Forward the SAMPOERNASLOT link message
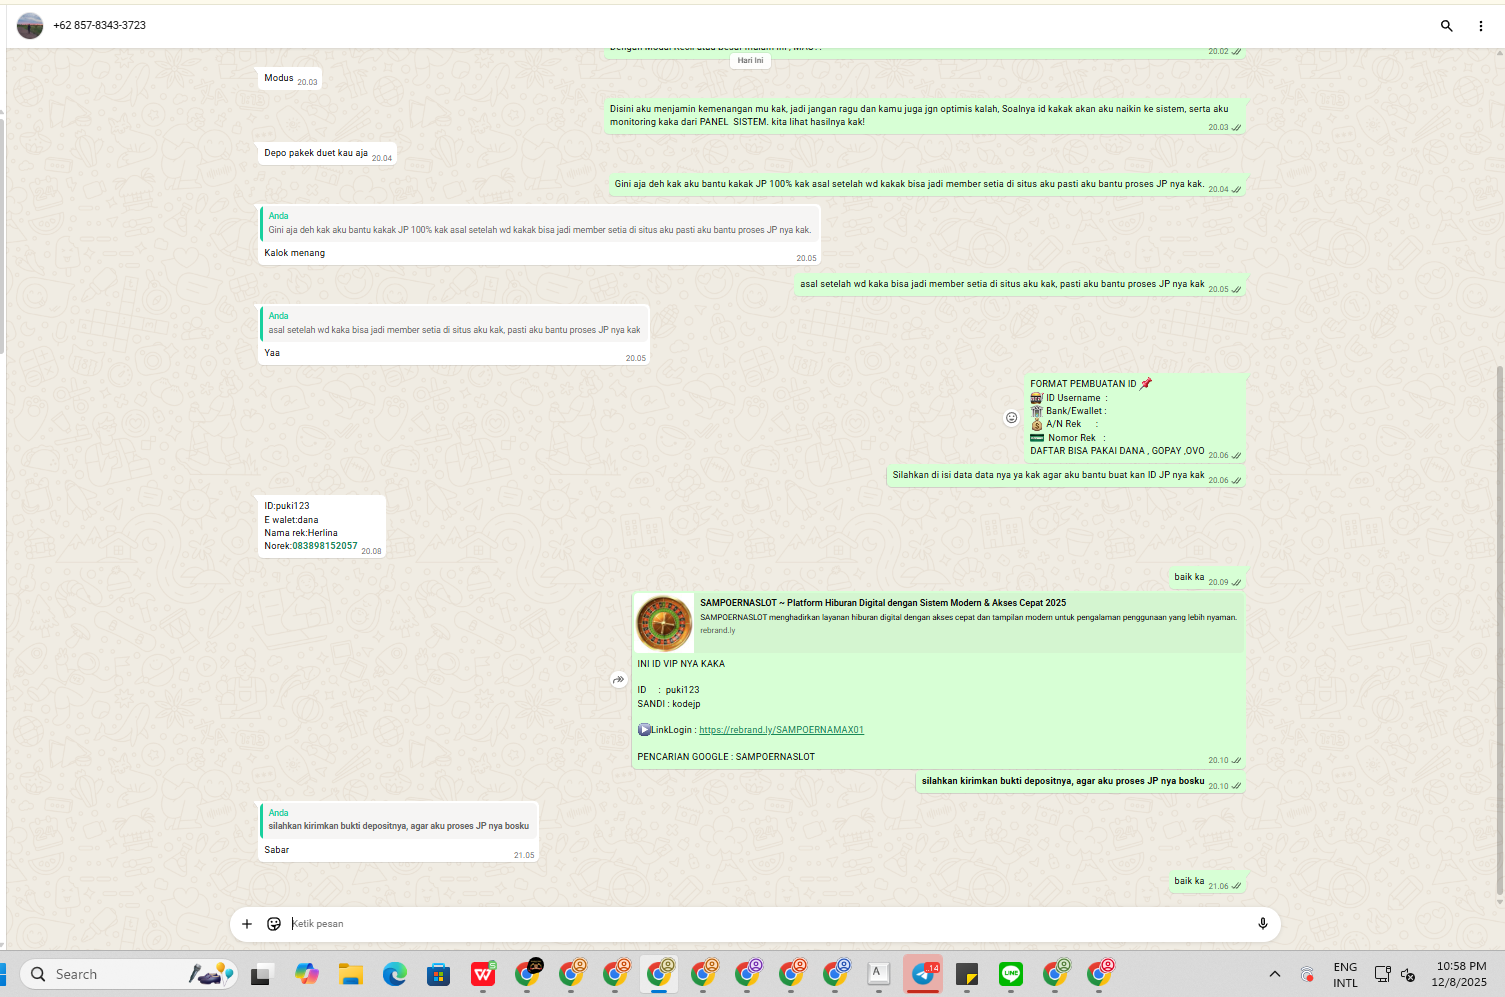1505x997 pixels. pos(619,680)
